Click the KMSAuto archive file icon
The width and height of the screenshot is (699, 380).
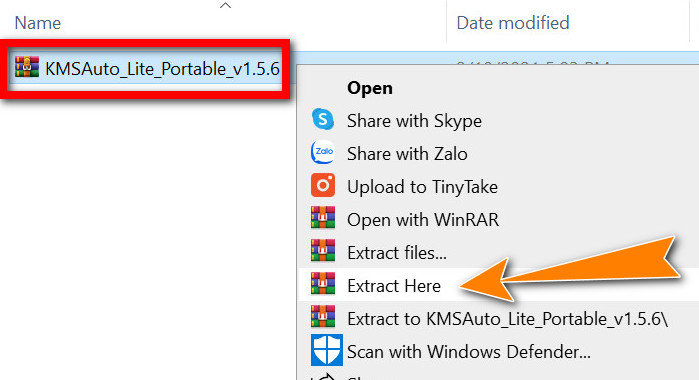pyautogui.click(x=27, y=67)
